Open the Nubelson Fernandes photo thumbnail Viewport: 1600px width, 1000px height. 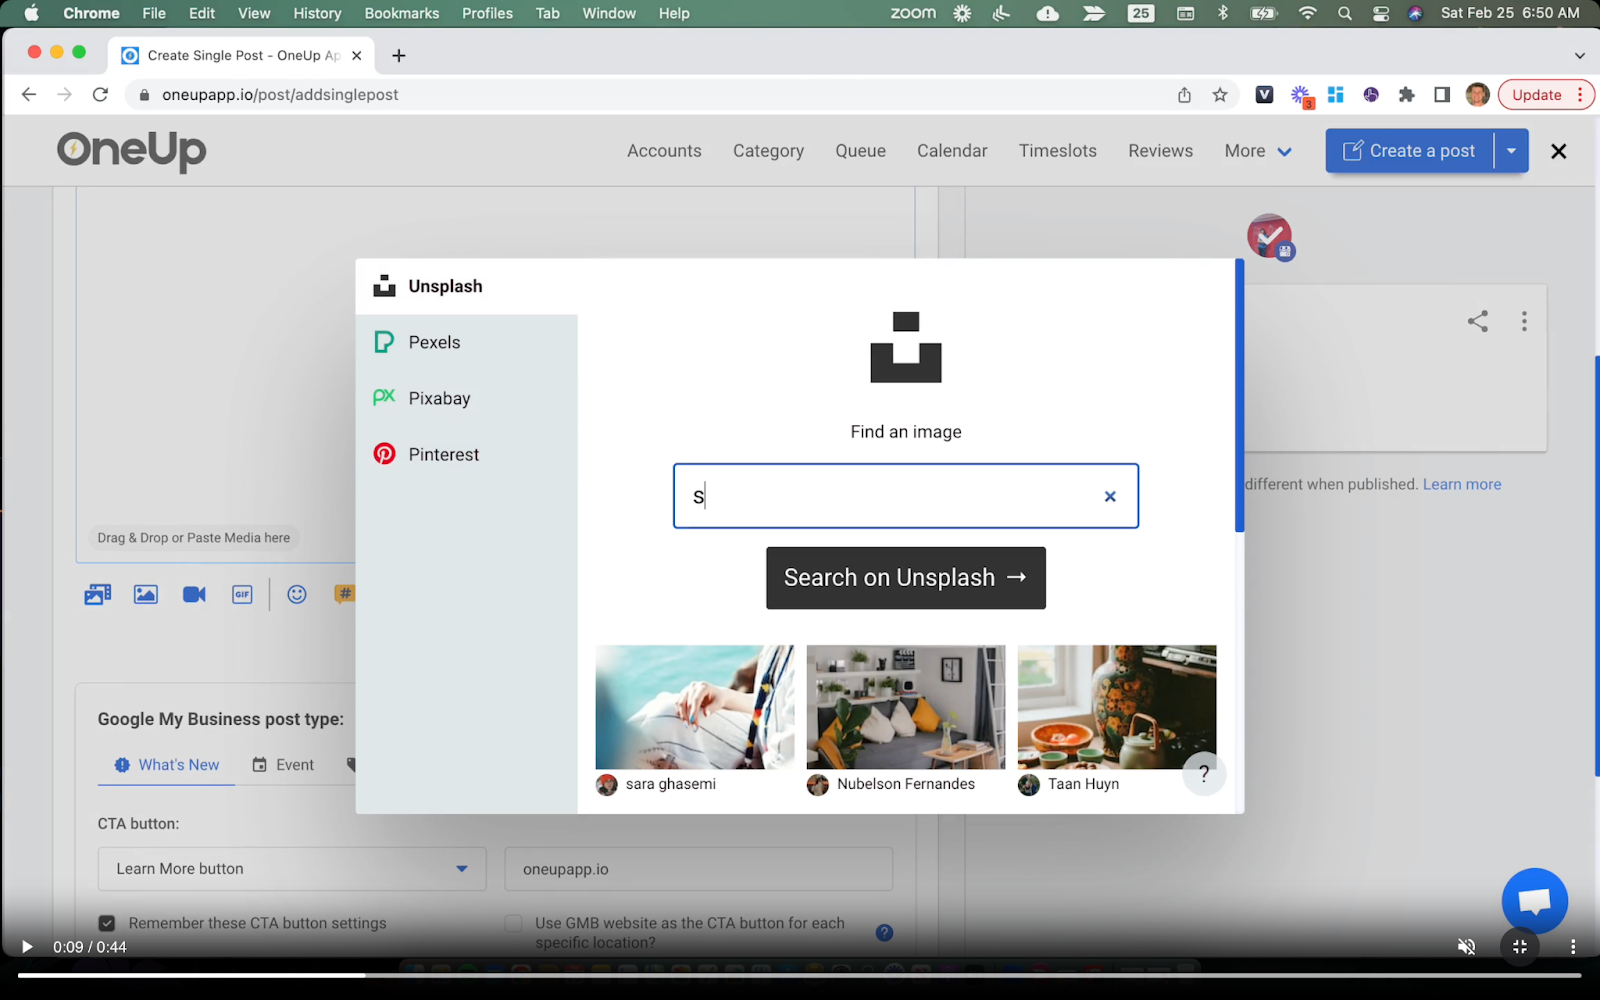point(906,707)
